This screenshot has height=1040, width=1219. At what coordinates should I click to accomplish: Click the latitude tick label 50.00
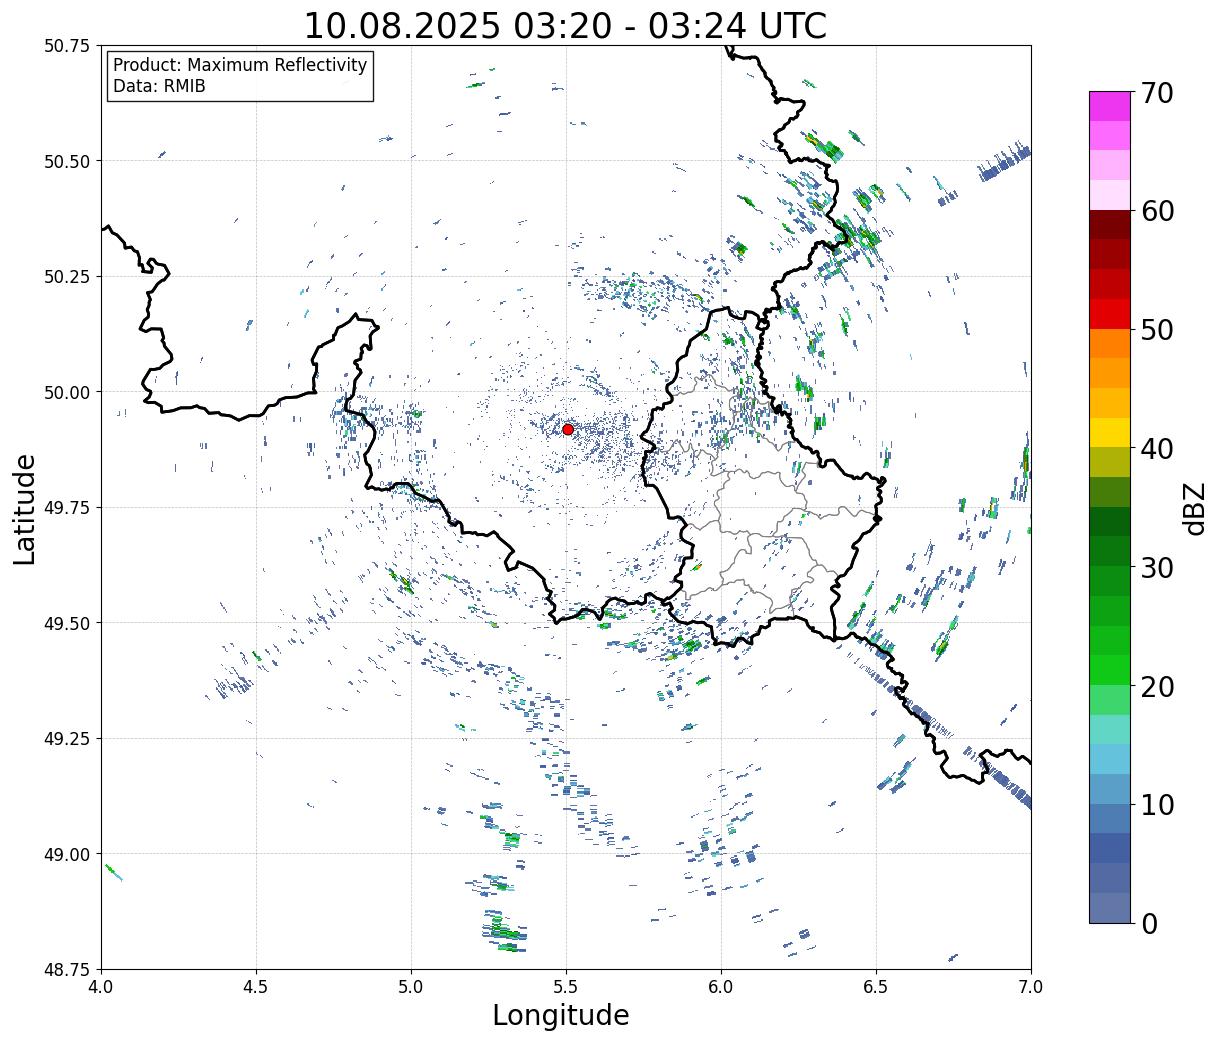(67, 392)
